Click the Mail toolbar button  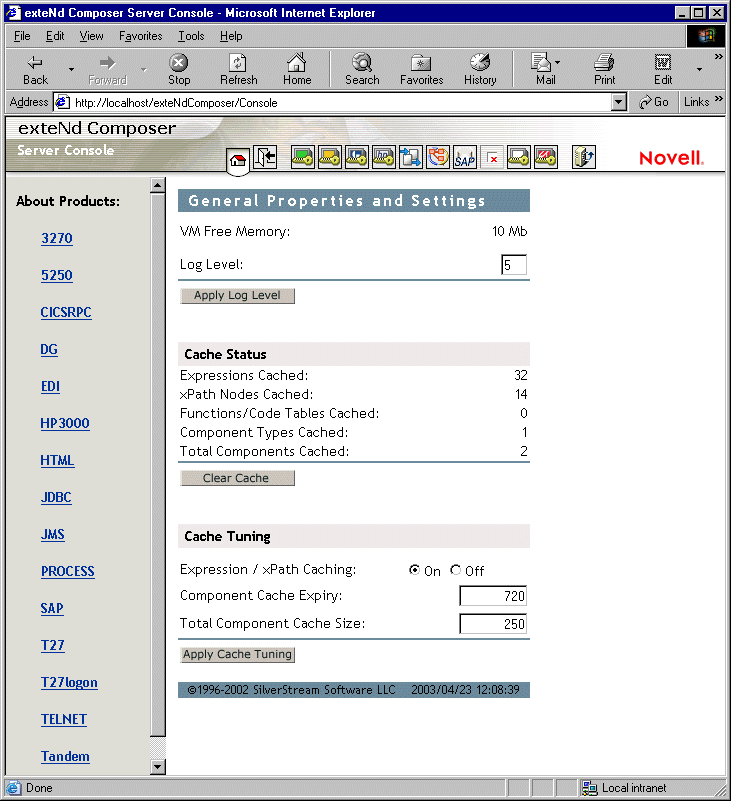click(x=541, y=69)
